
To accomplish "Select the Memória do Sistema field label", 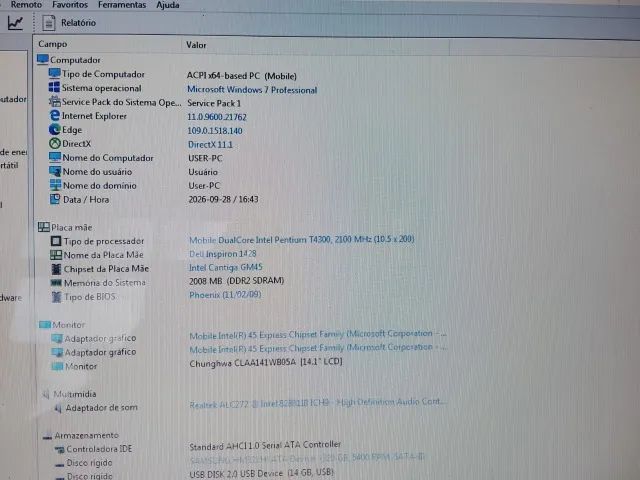I will tap(104, 283).
